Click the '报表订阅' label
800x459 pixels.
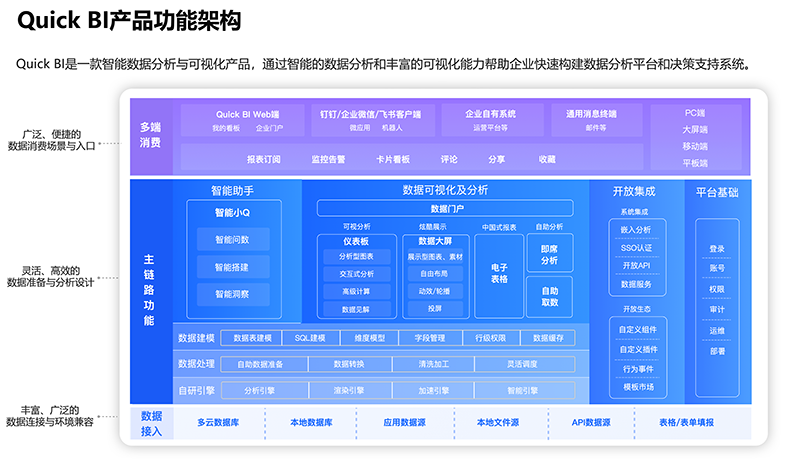264,160
